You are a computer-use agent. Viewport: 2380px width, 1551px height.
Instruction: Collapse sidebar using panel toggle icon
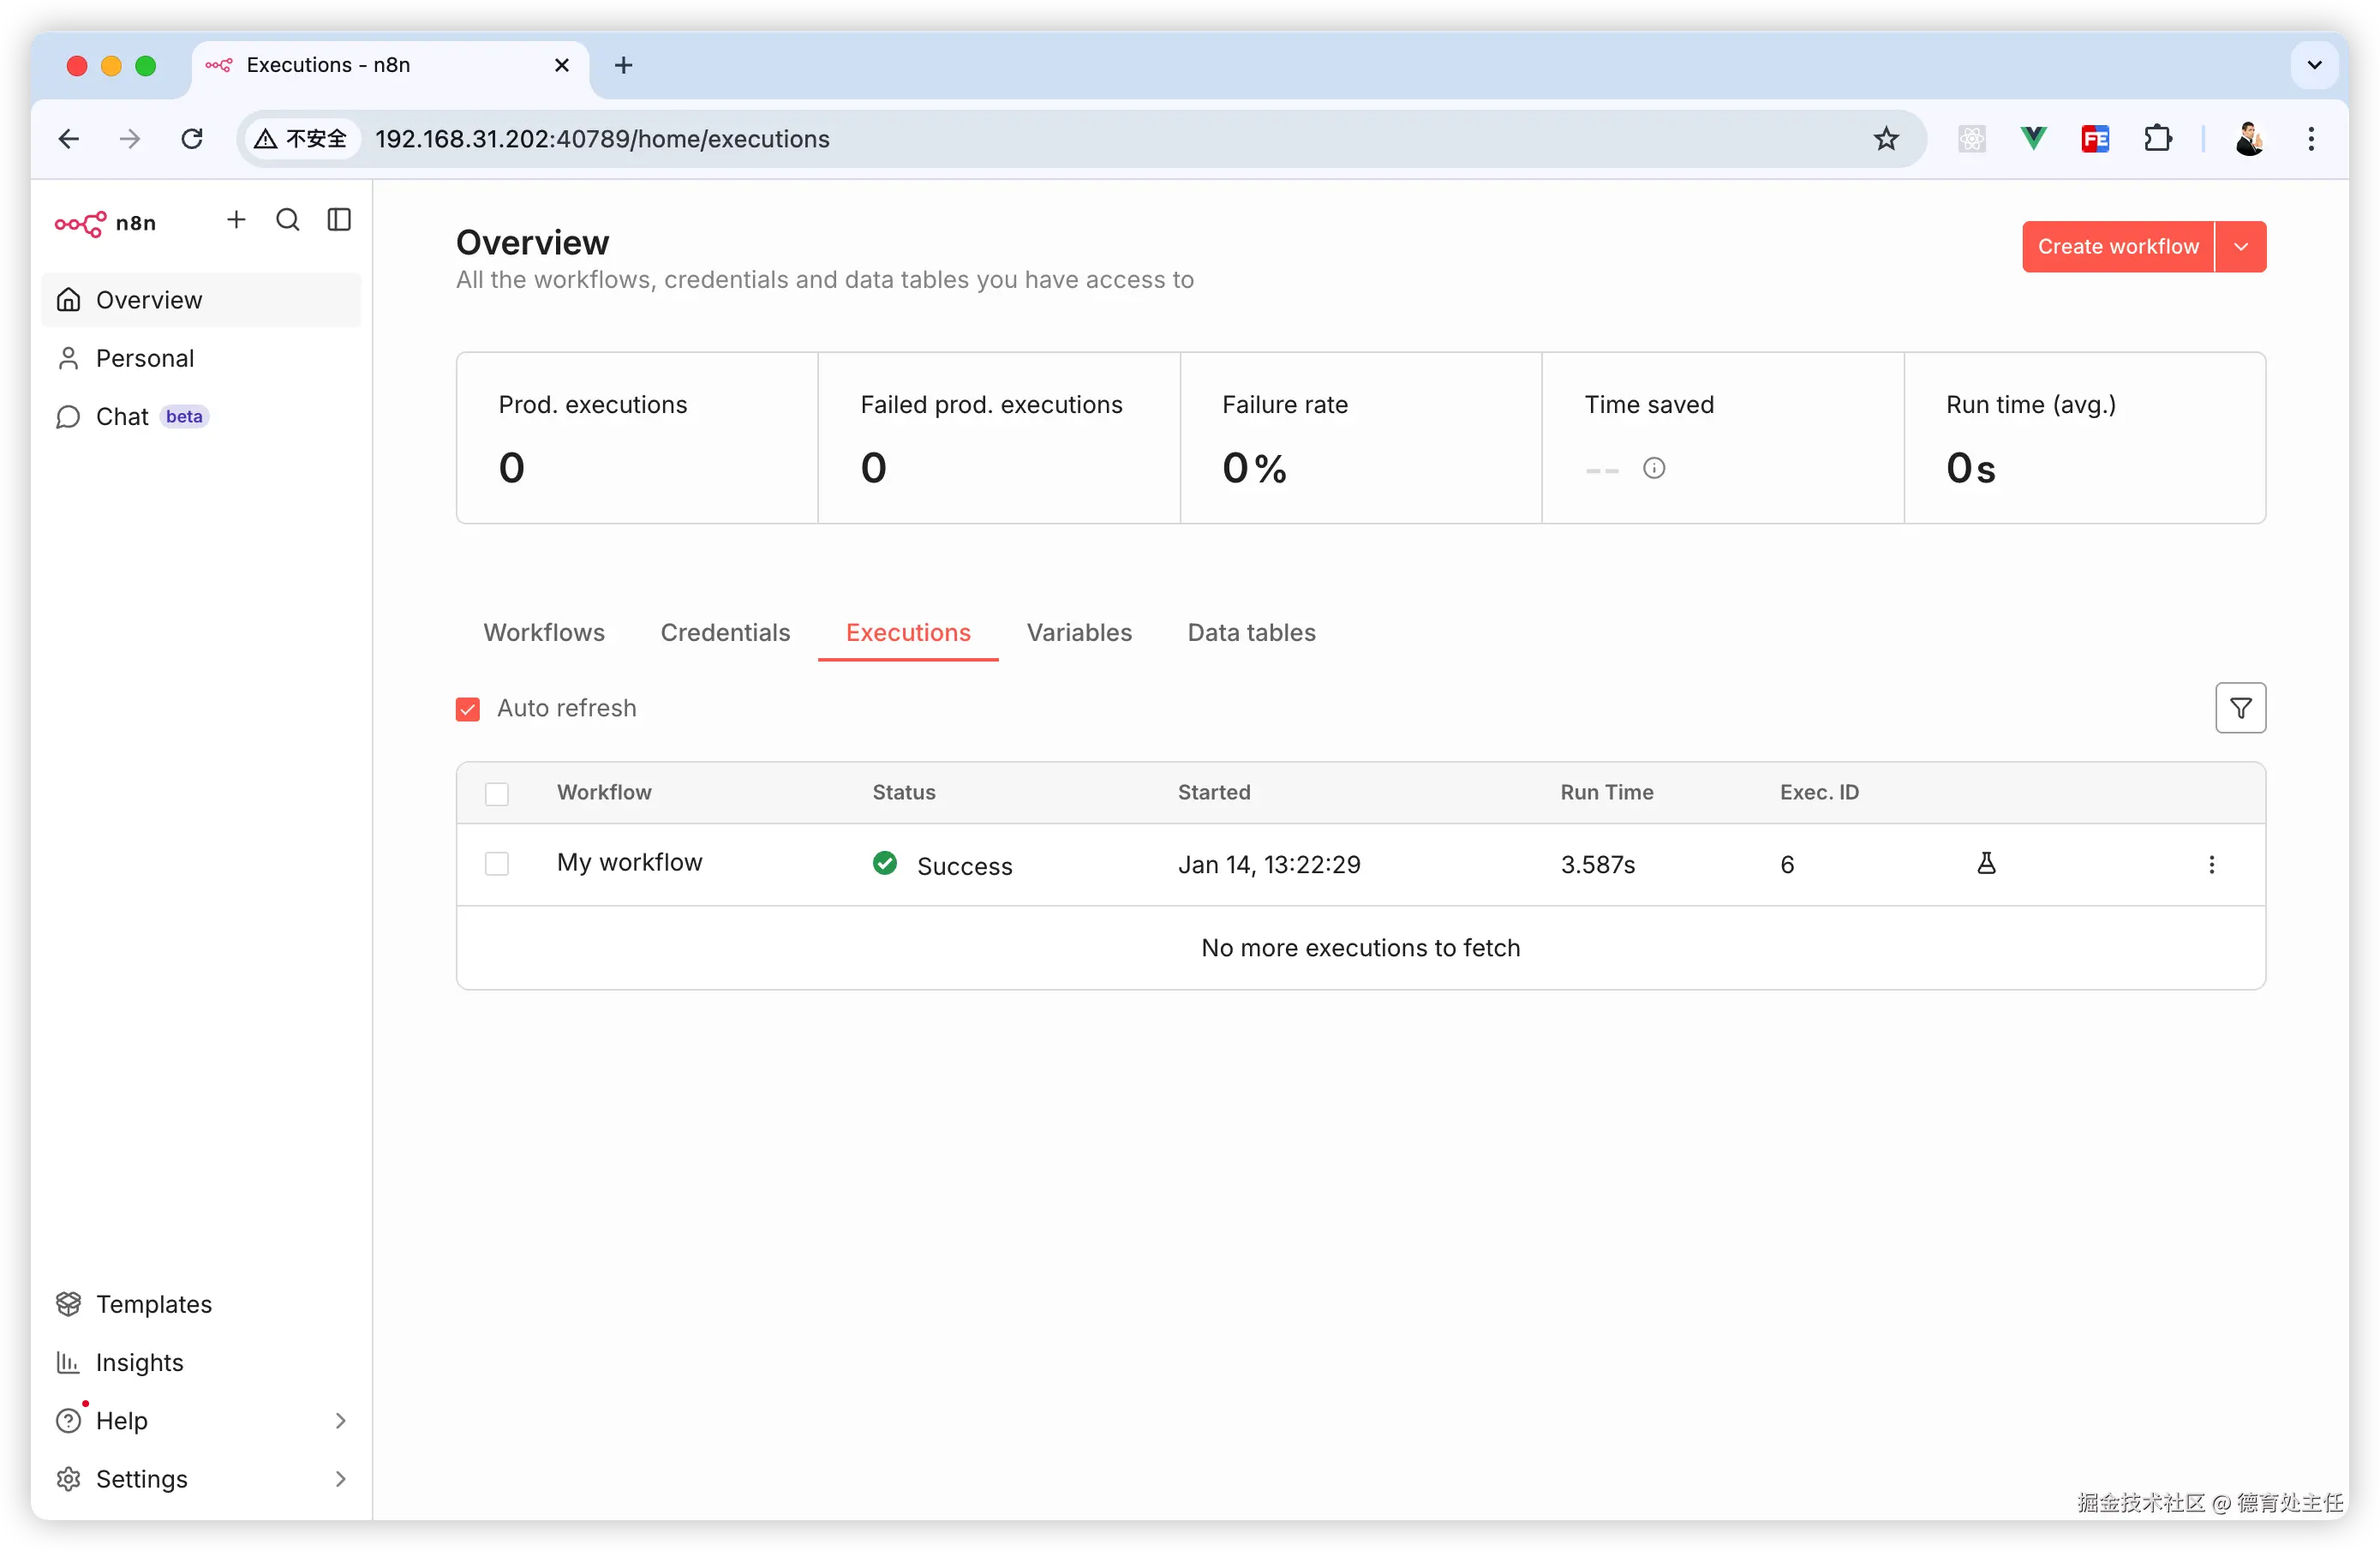(x=339, y=220)
